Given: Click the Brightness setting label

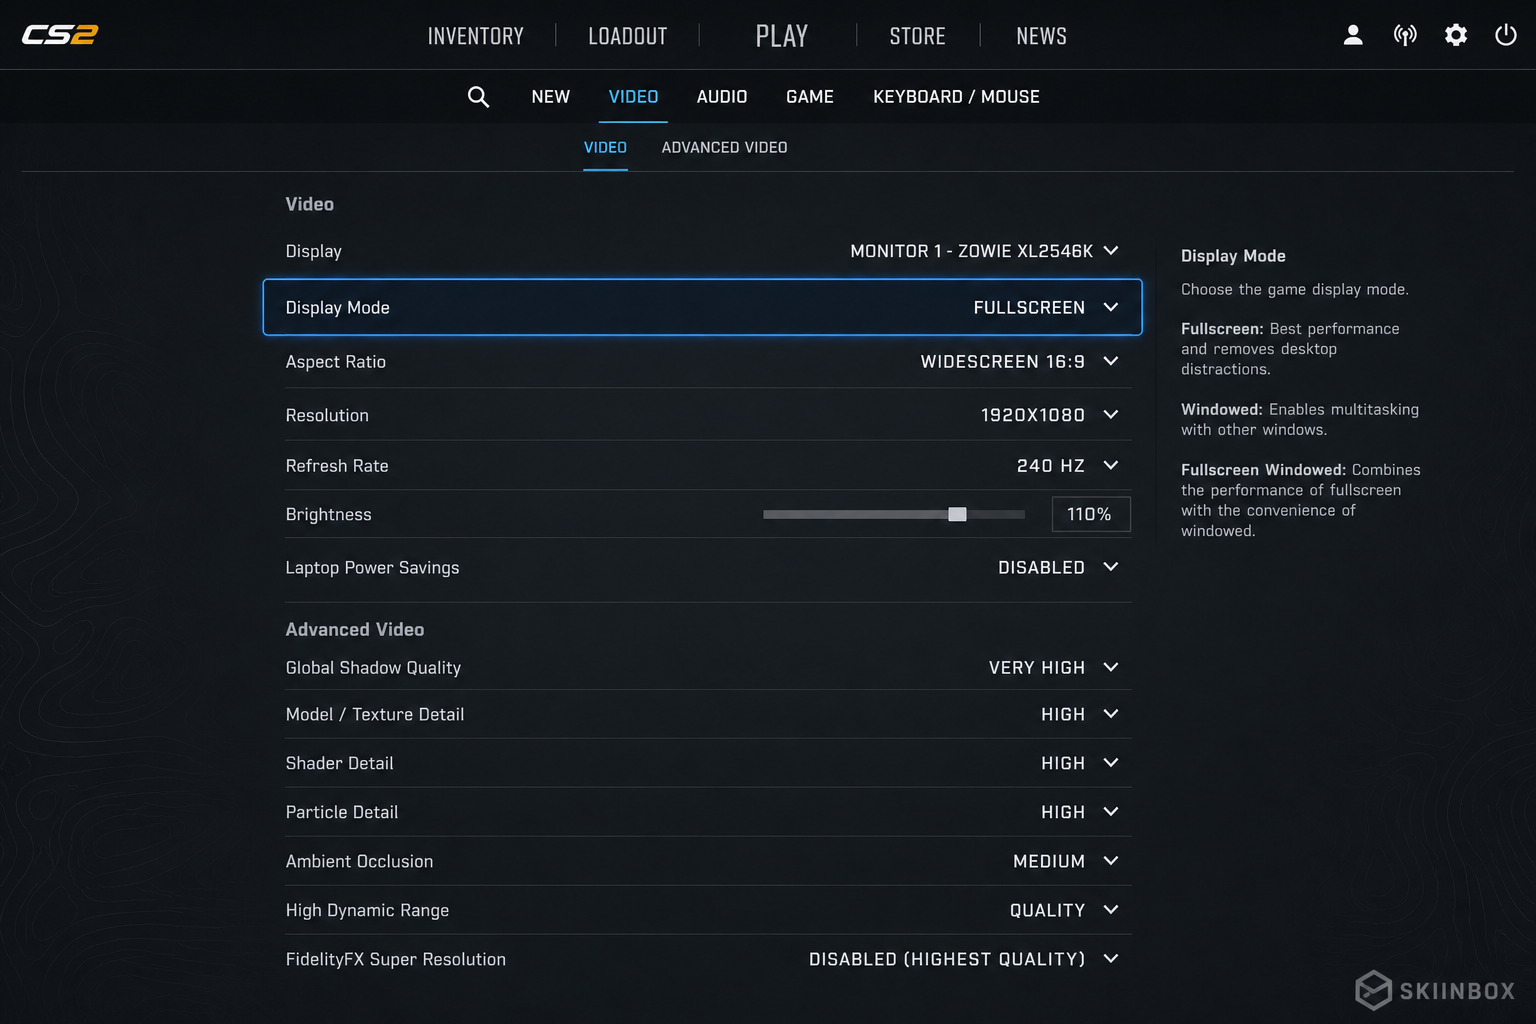Looking at the screenshot, I should pyautogui.click(x=328, y=514).
